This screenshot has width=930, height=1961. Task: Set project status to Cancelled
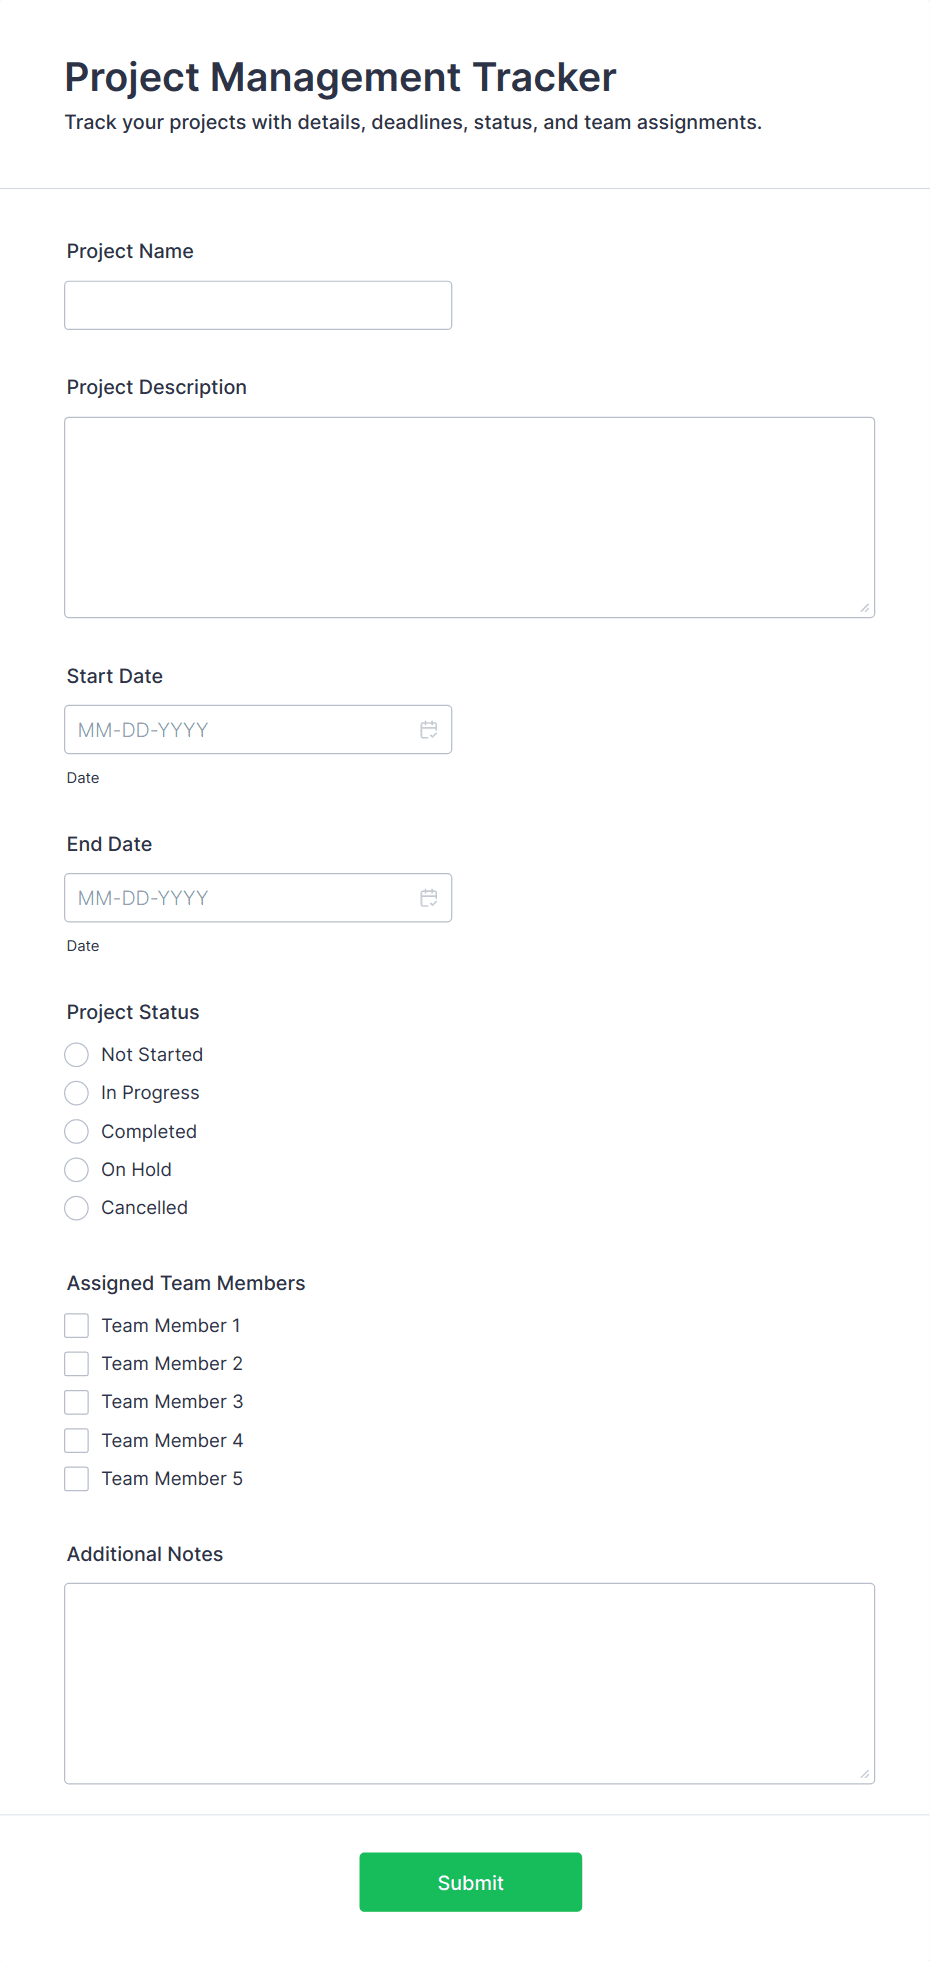click(77, 1208)
